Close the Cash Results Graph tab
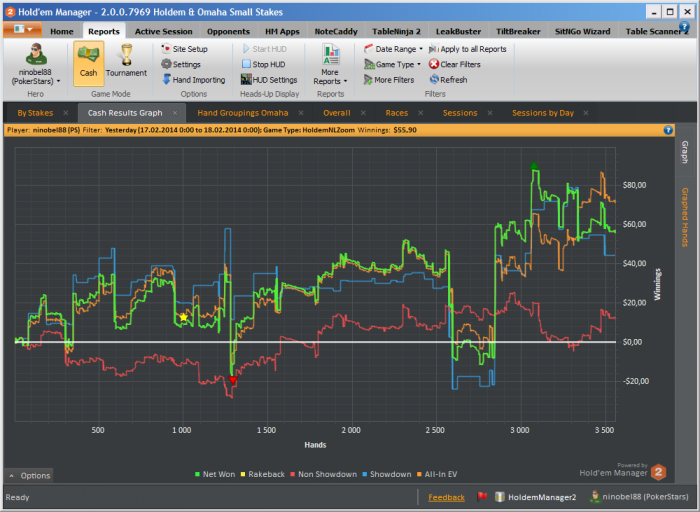The width and height of the screenshot is (700, 512). 175,113
